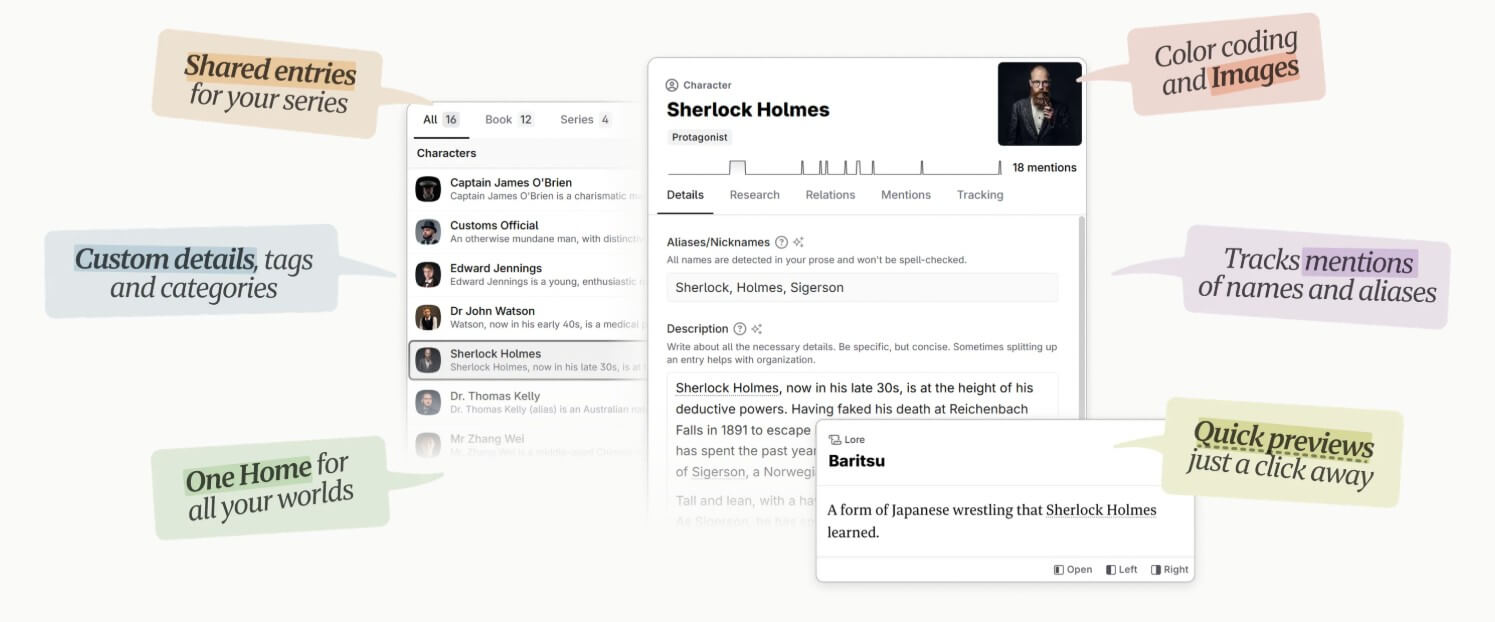This screenshot has height=622, width=1495.
Task: Click the Protagonist tag
Action: pos(700,137)
